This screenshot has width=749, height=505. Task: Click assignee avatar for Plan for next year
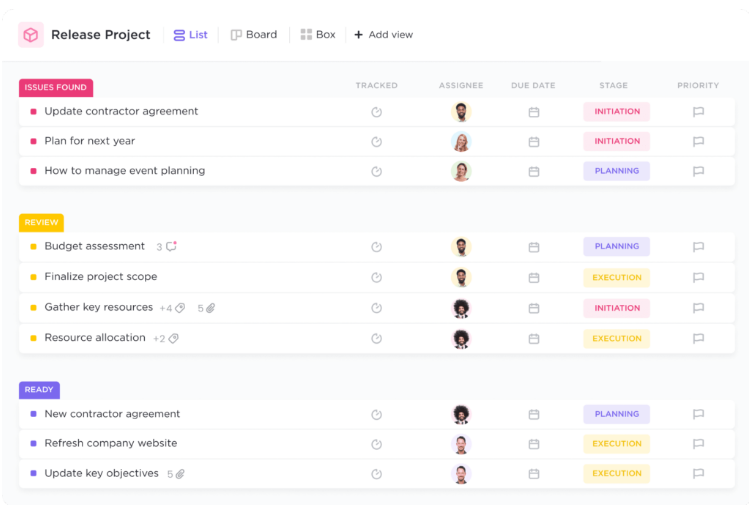pyautogui.click(x=461, y=142)
